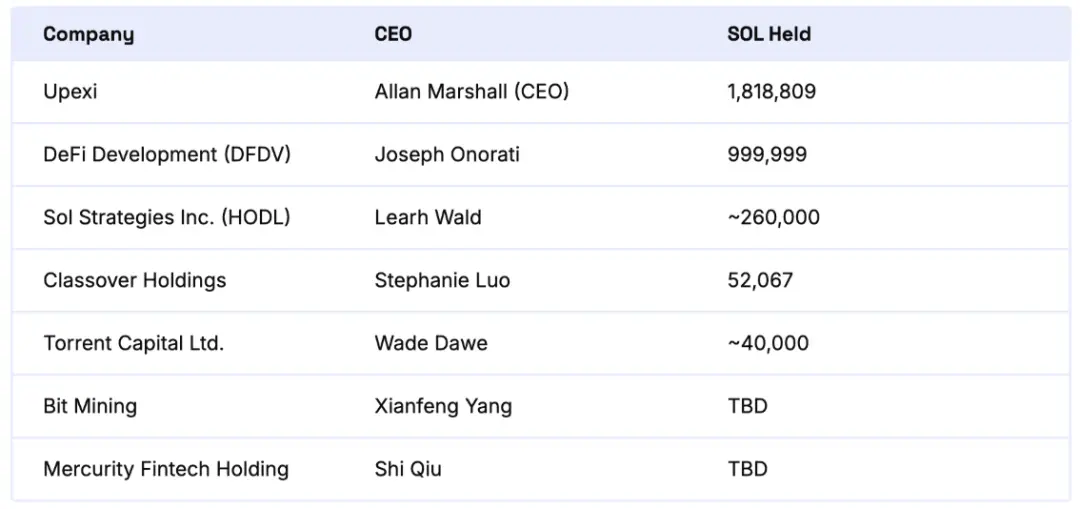Select the Bit Mining company cell

(x=90, y=406)
